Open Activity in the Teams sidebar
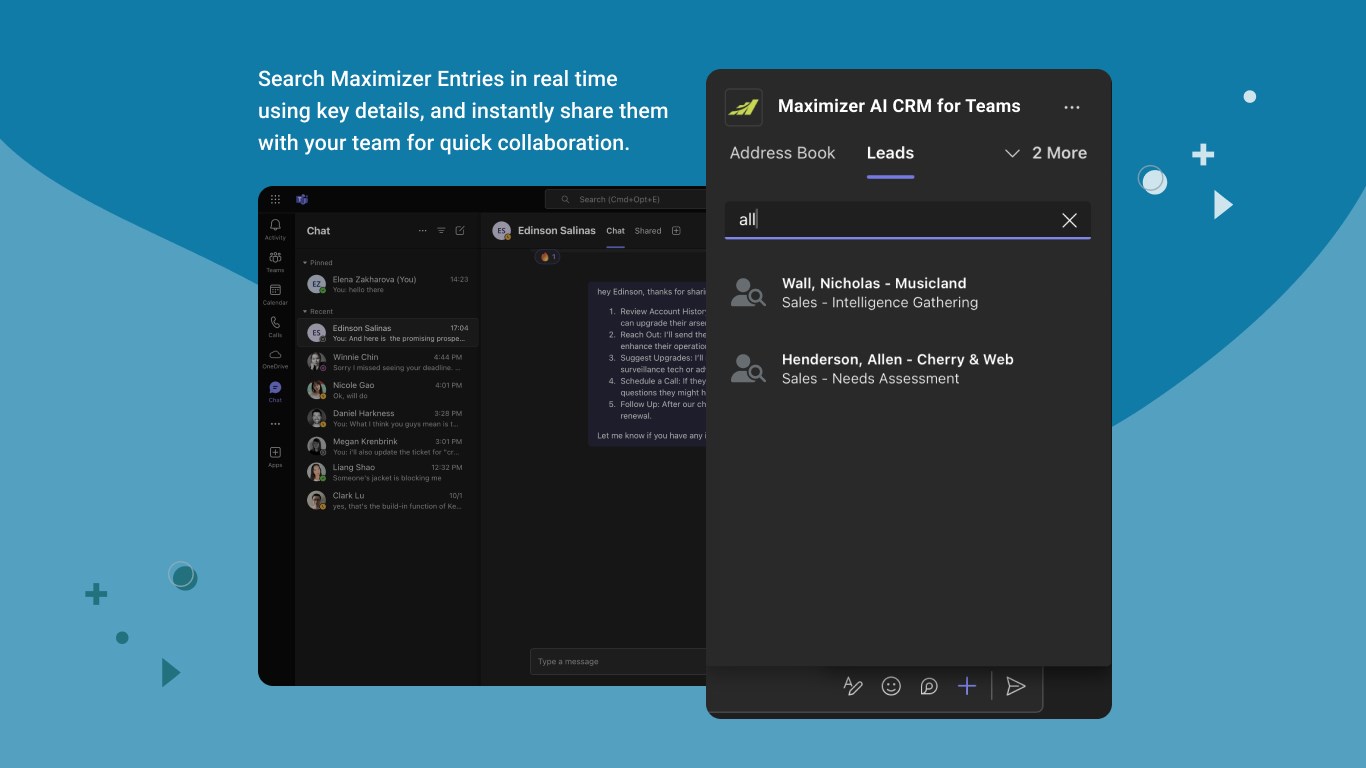The width and height of the screenshot is (1366, 768). tap(275, 229)
